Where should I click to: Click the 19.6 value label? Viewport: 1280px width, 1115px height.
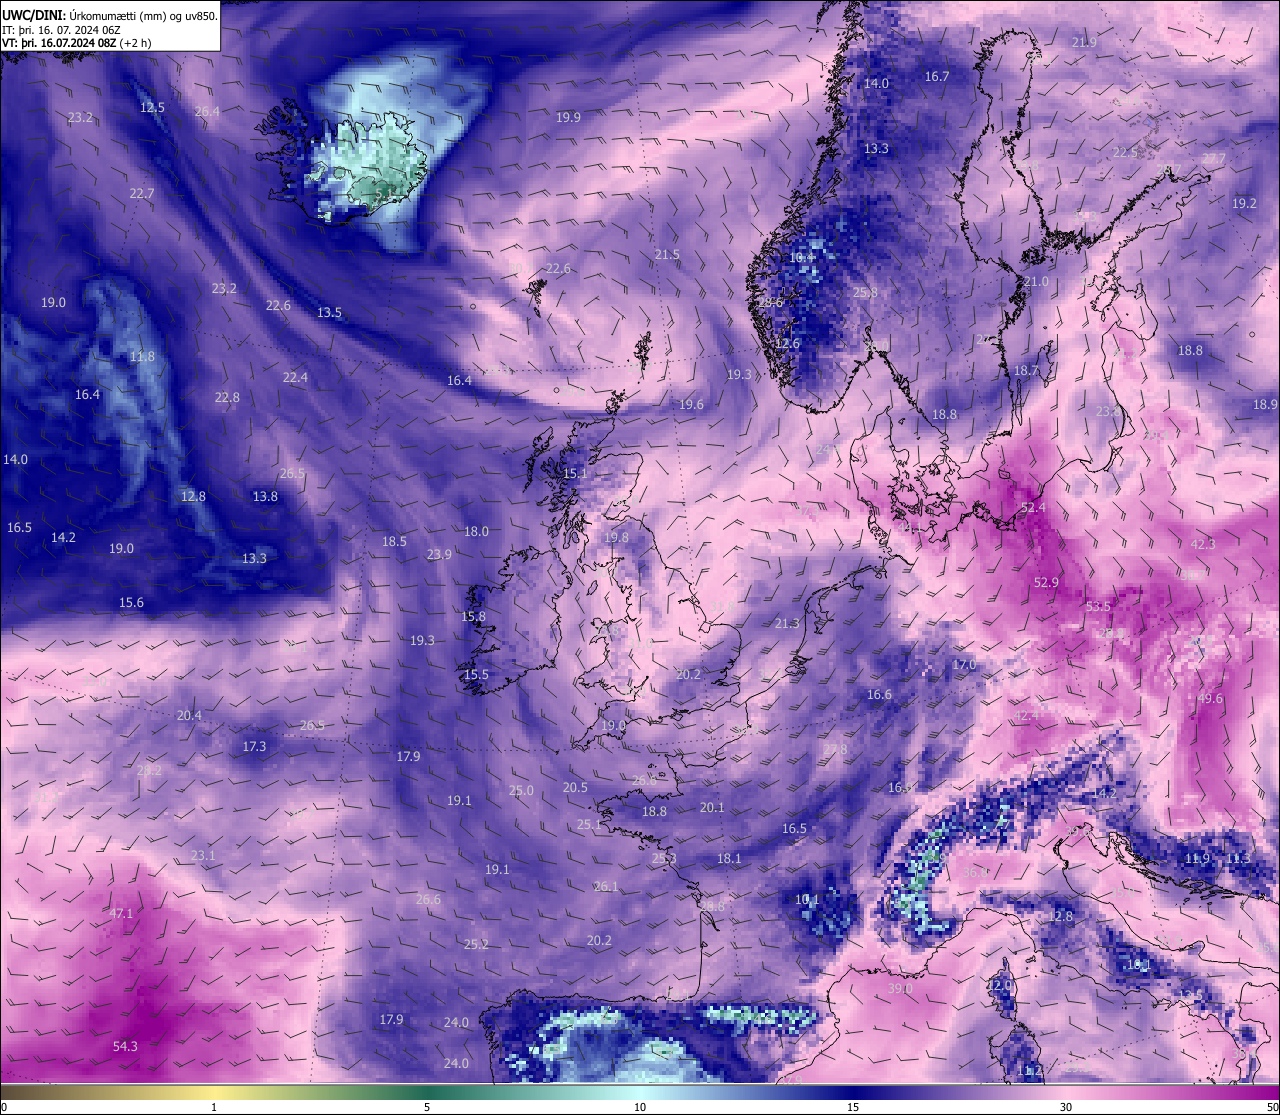point(691,404)
